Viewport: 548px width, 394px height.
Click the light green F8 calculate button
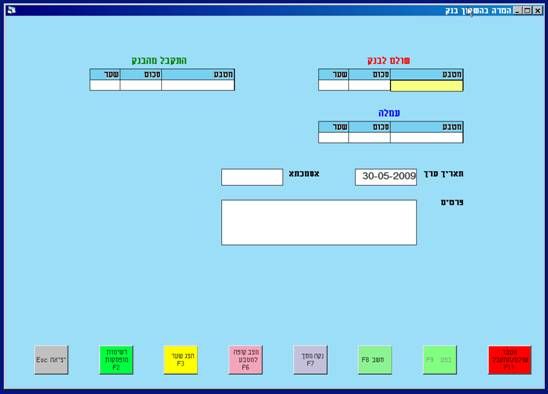coord(375,360)
